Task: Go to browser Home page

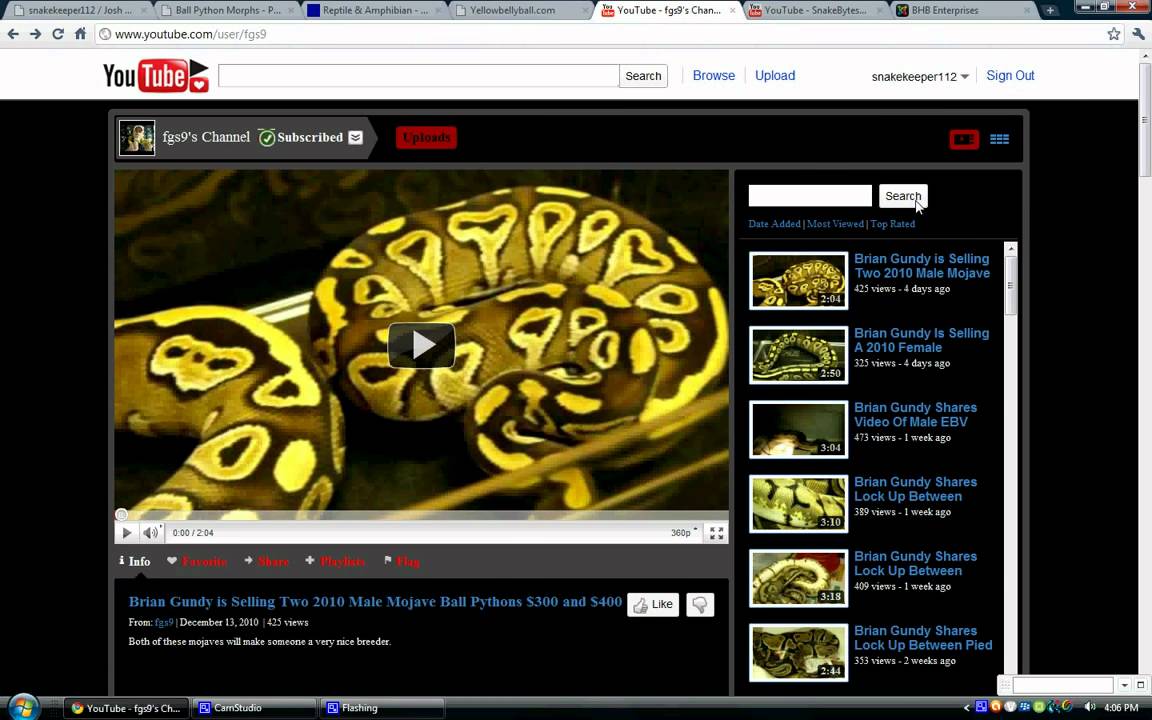Action: (x=80, y=34)
